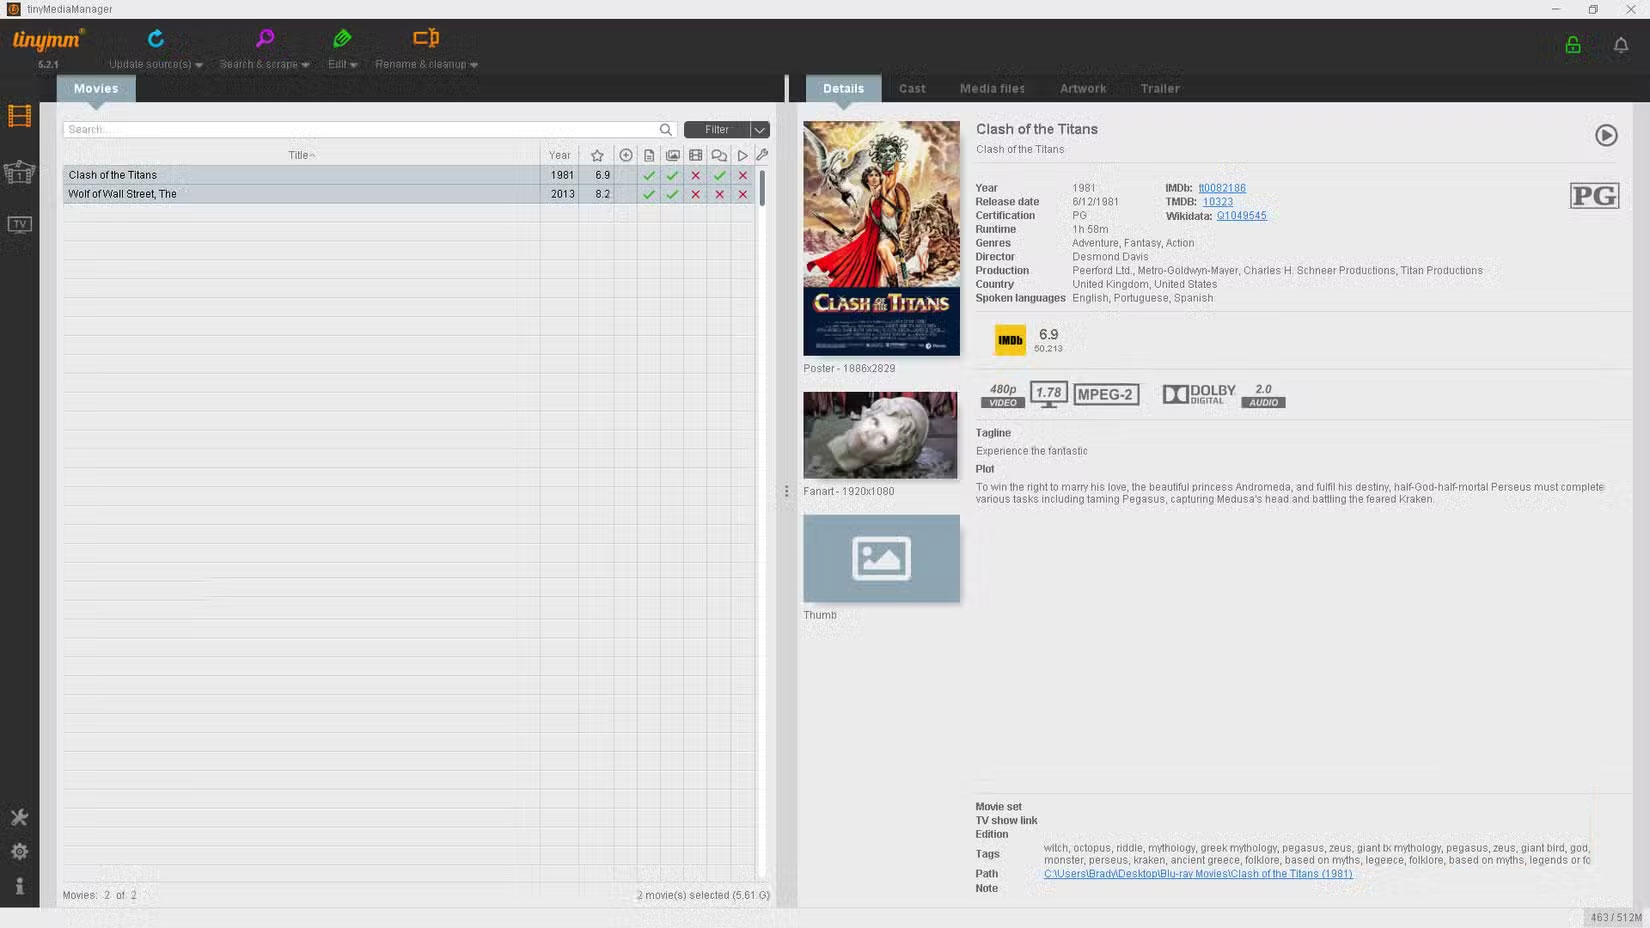Click the green unlock license icon
Screen dimensions: 1650x928
1573,45
